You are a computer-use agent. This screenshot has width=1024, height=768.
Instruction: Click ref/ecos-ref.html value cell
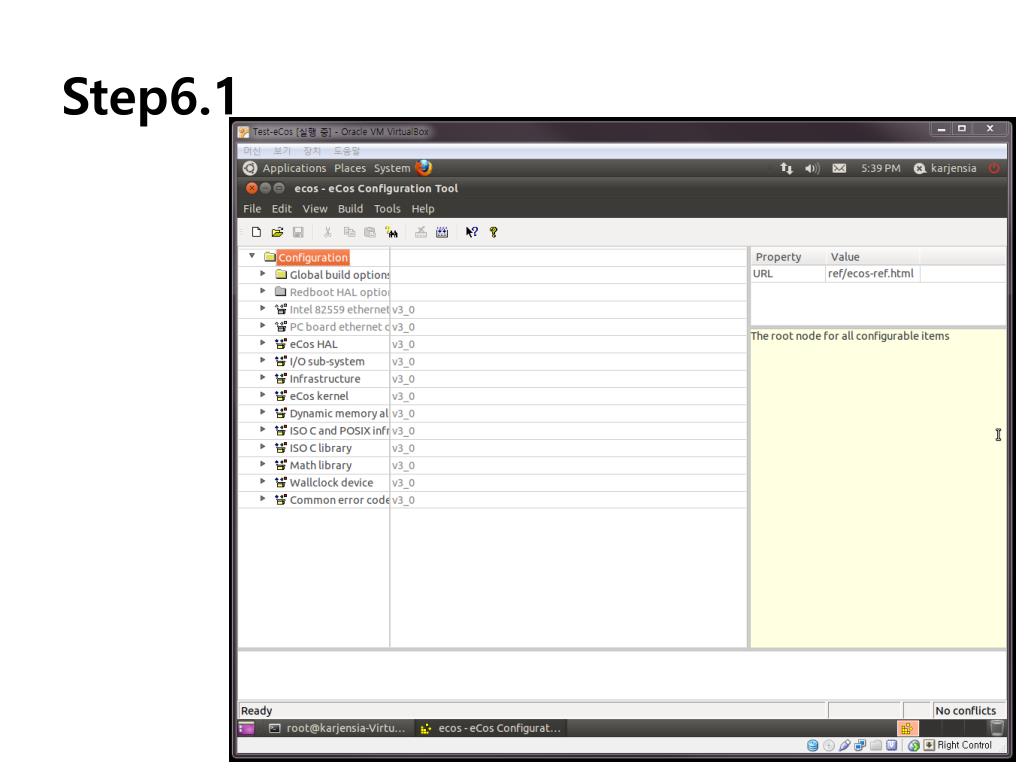(871, 274)
